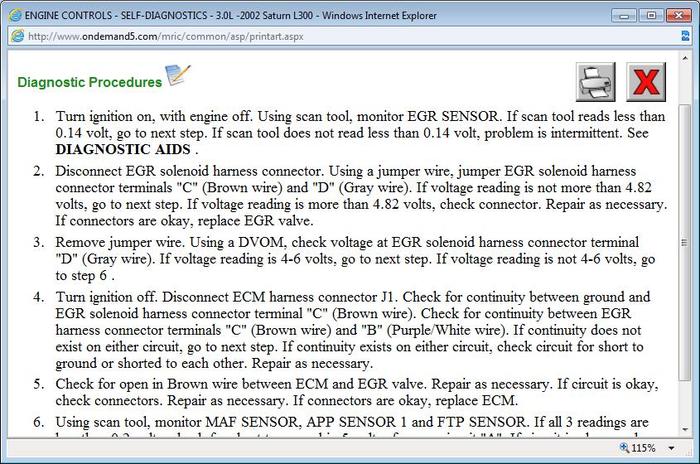Screen dimensions: 700x464
Task: Click the printer icon to print the article
Action: tap(596, 82)
